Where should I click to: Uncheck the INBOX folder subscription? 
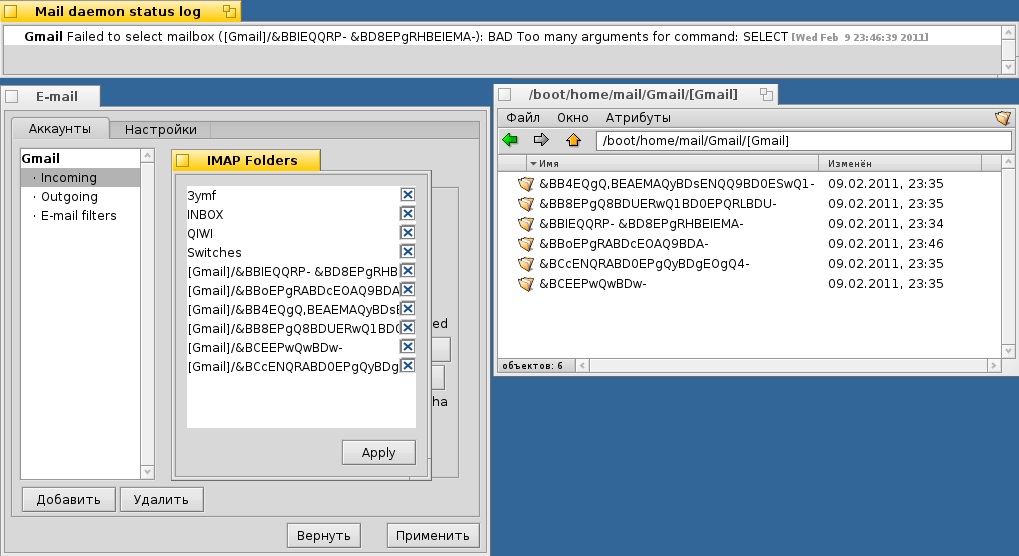point(407,214)
